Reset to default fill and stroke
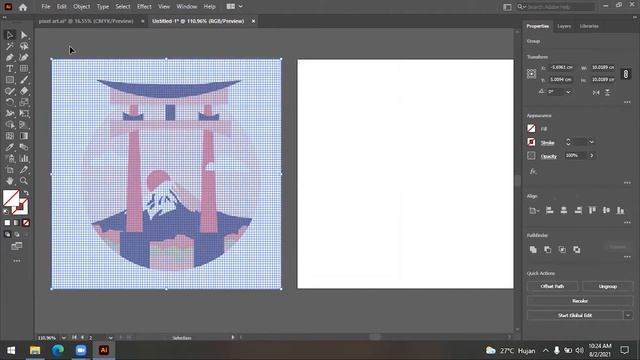 [x=6, y=211]
